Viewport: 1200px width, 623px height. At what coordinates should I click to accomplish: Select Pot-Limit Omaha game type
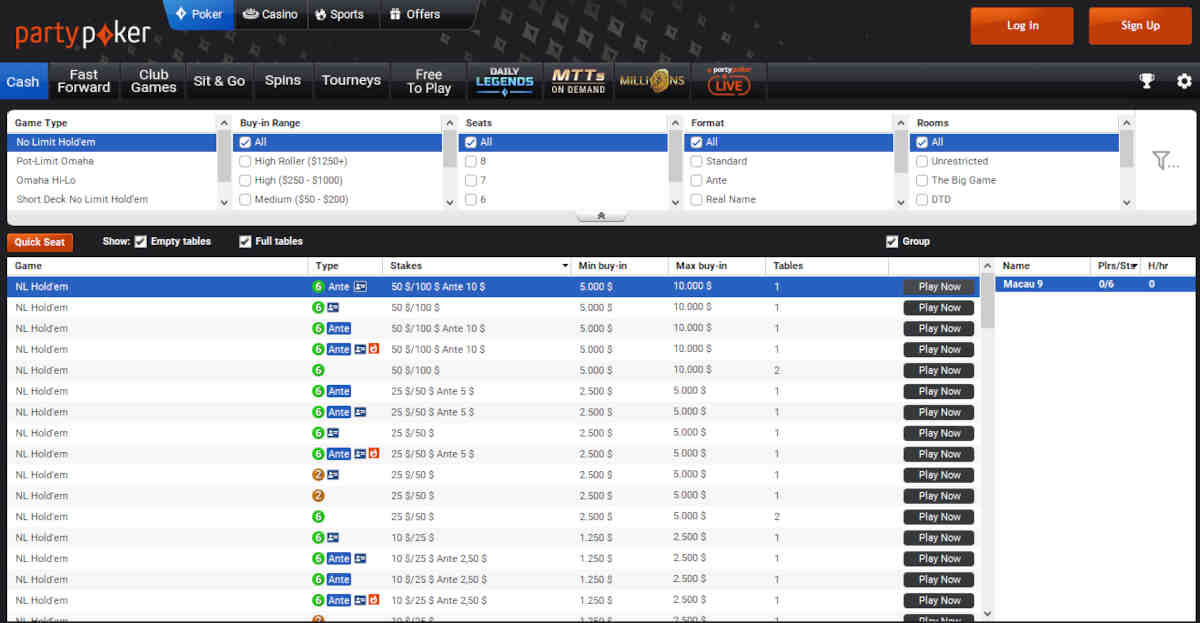coord(112,161)
